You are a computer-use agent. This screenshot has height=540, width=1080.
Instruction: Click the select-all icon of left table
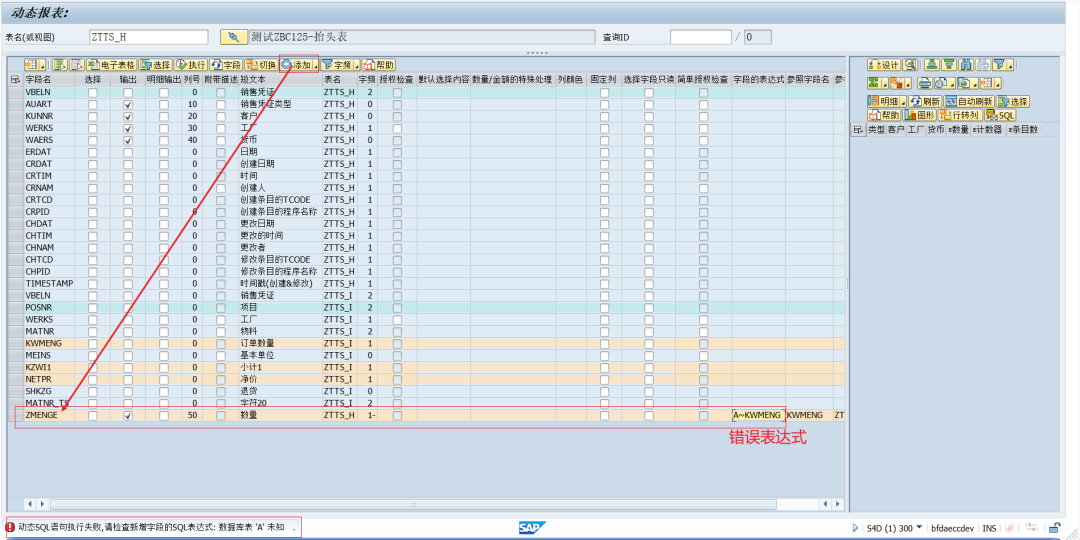coord(16,80)
